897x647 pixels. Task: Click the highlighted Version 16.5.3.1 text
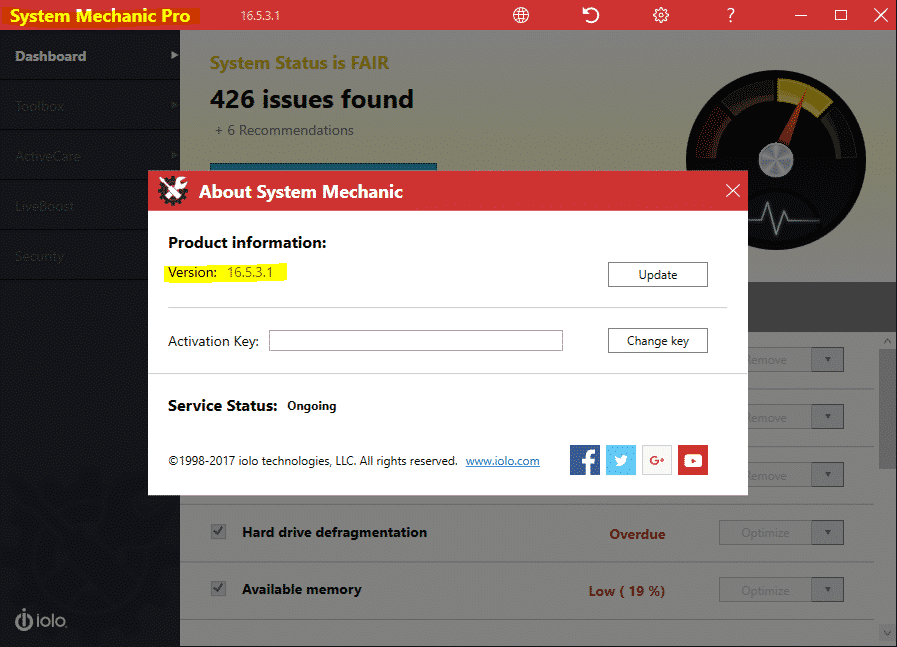pyautogui.click(x=226, y=272)
